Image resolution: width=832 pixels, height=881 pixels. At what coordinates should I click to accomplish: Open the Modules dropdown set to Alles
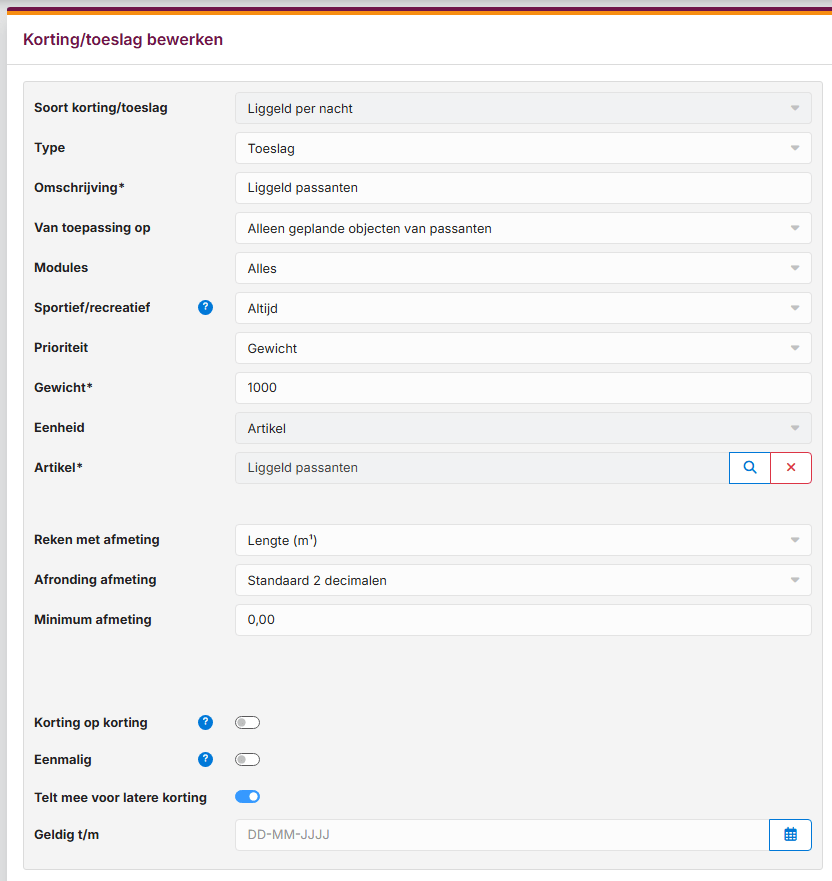tap(522, 268)
